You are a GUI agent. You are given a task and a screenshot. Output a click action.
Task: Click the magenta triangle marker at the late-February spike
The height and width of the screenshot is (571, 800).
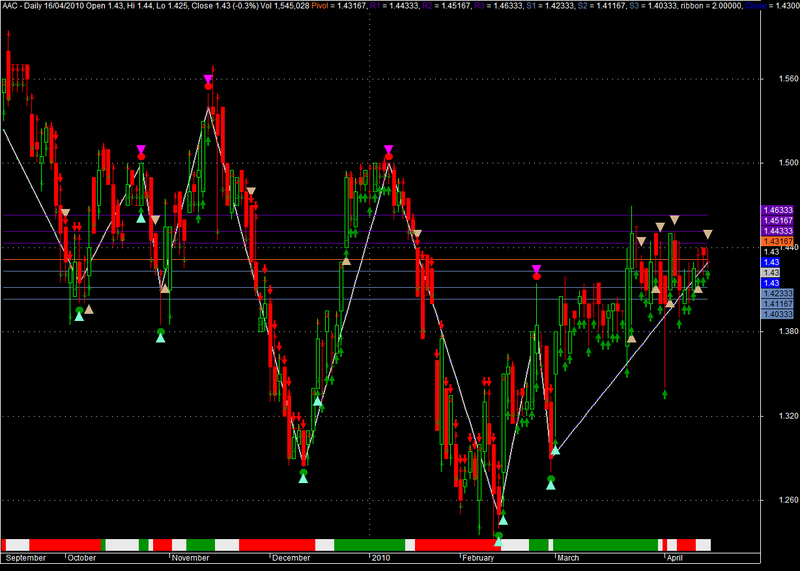pos(536,269)
